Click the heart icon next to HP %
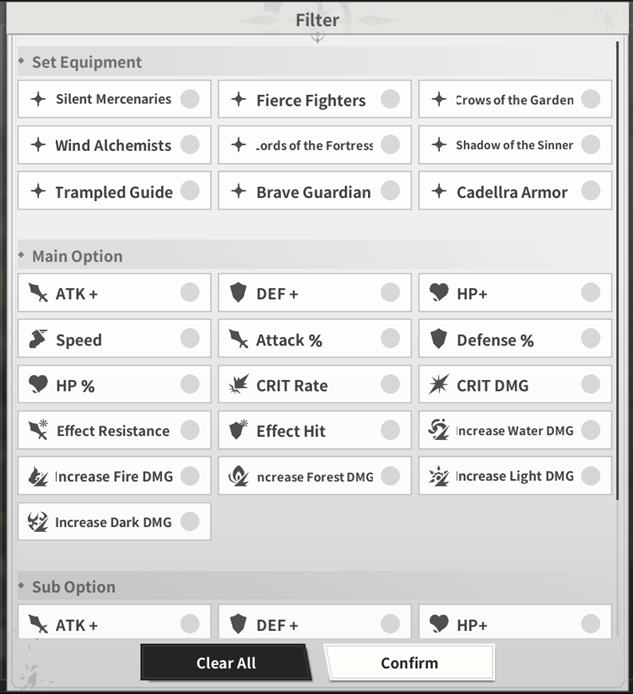 [38, 384]
